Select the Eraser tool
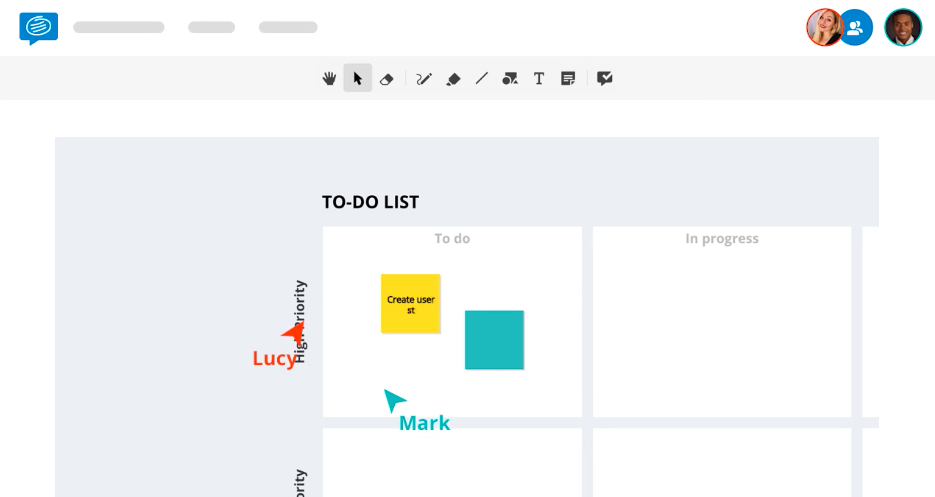 (x=386, y=79)
